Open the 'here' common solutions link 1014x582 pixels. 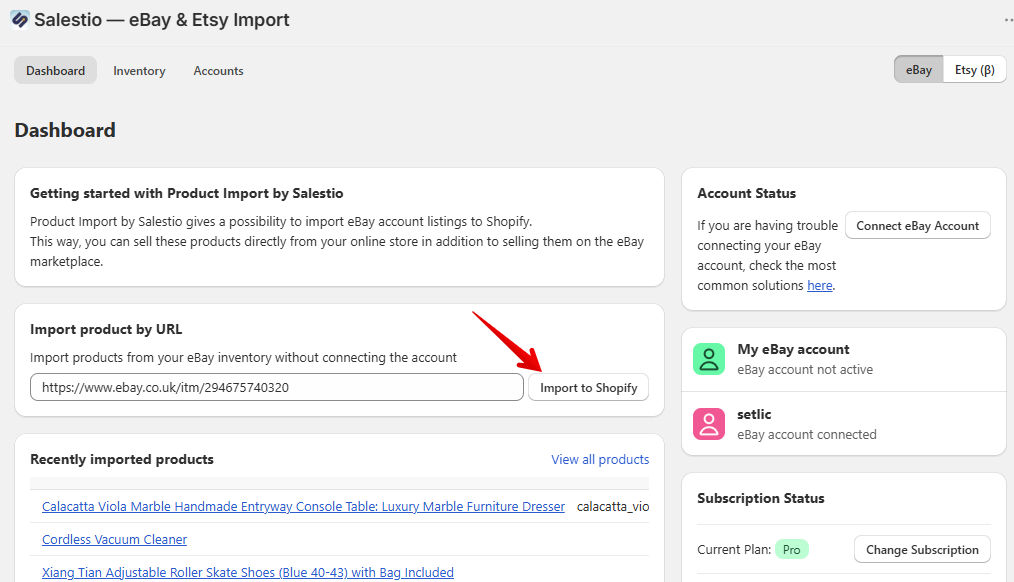(x=819, y=285)
